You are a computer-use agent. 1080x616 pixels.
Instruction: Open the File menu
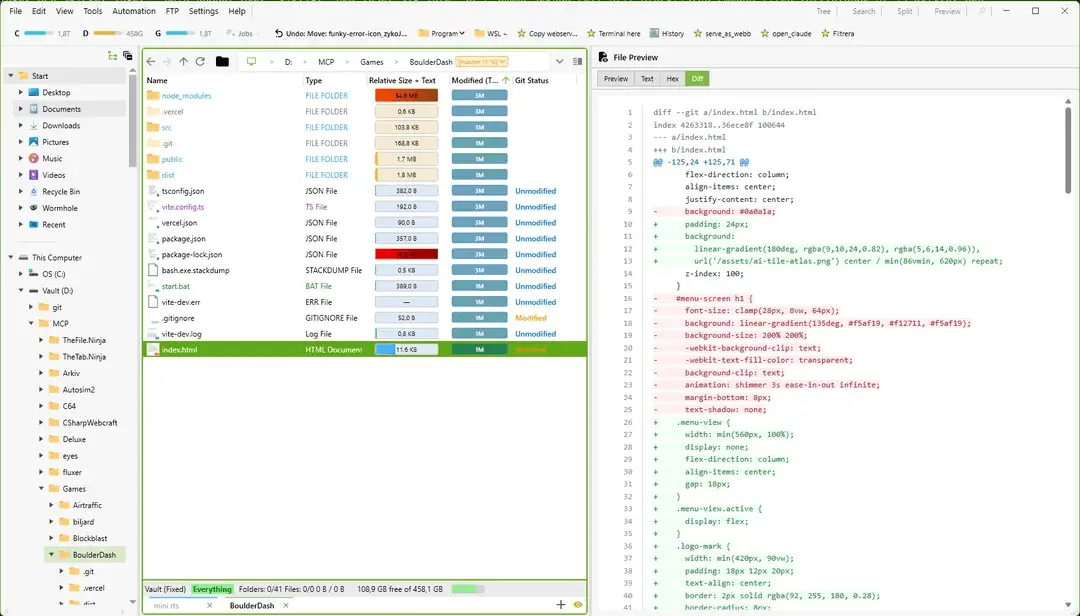(x=15, y=11)
